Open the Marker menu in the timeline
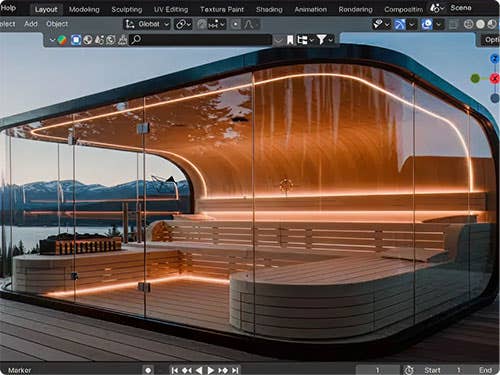500x375 pixels. 20,370
